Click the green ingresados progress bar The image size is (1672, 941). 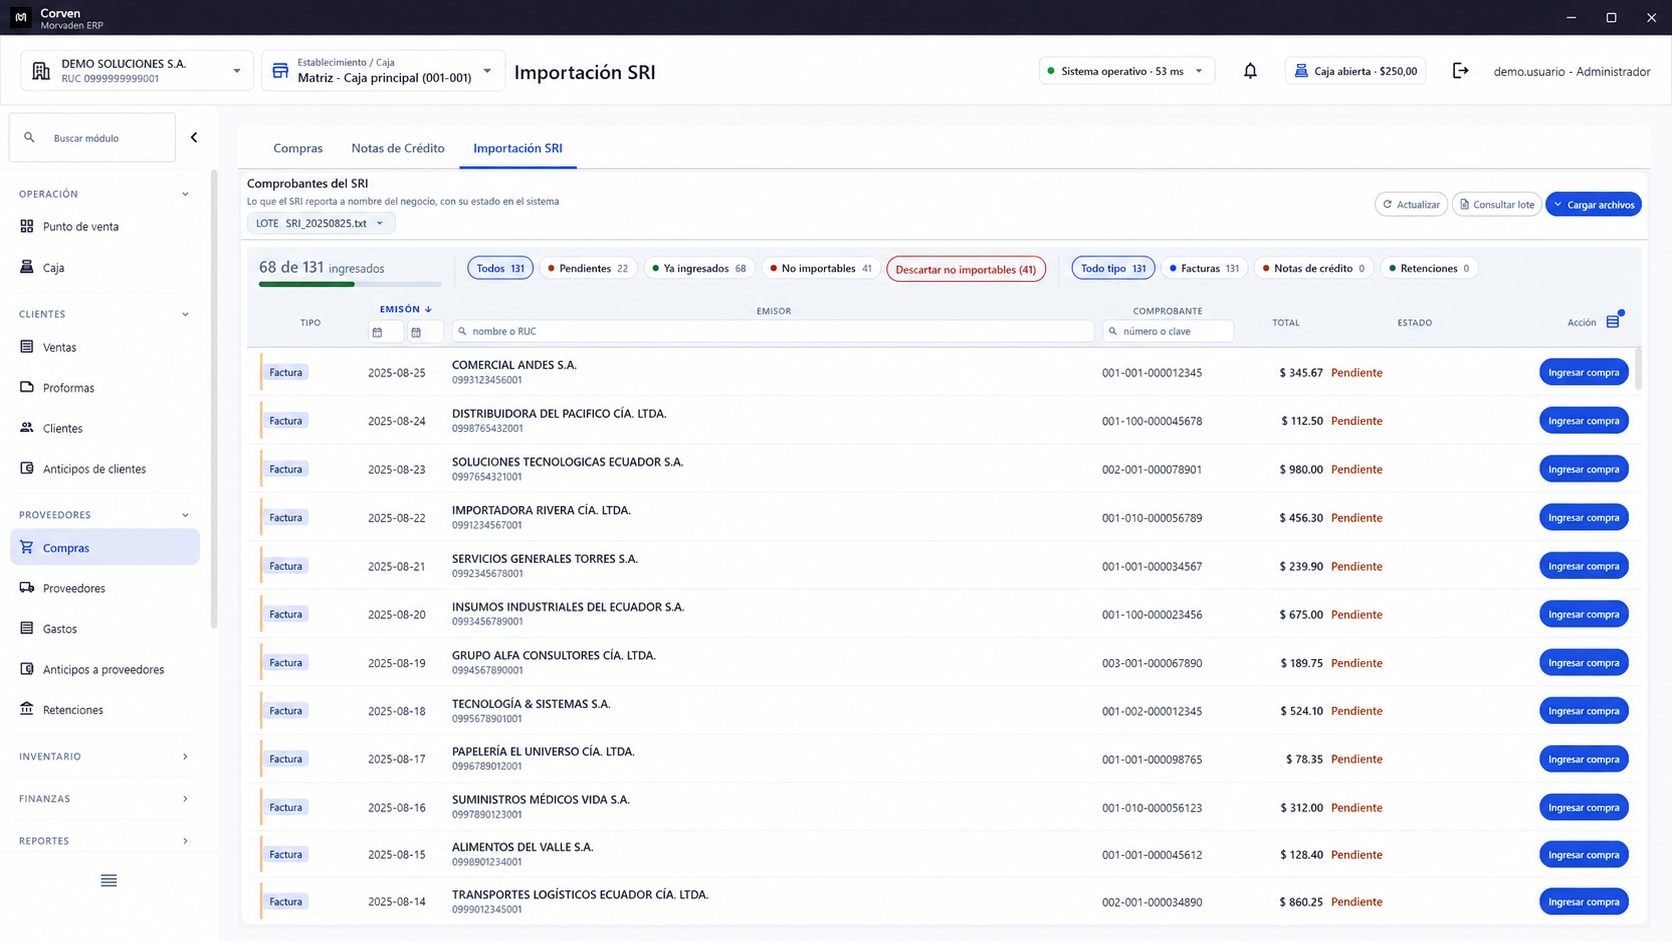(350, 284)
